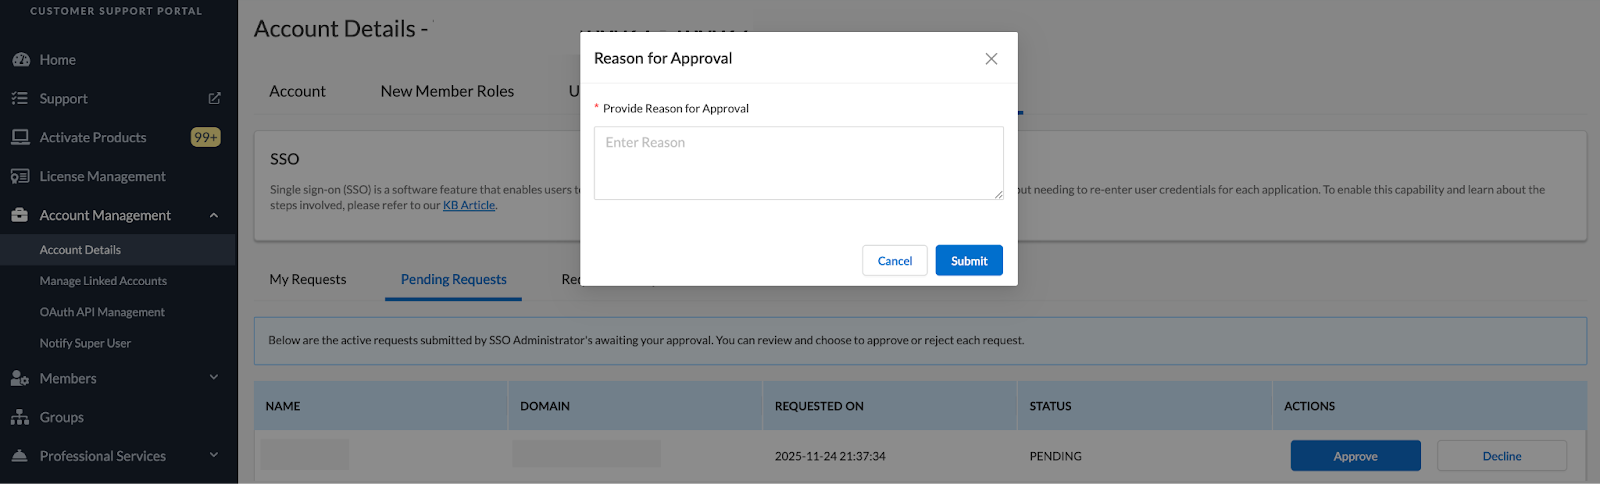Viewport: 1600px width, 484px height.
Task: Click the Account Management briefcase icon
Action: point(20,215)
